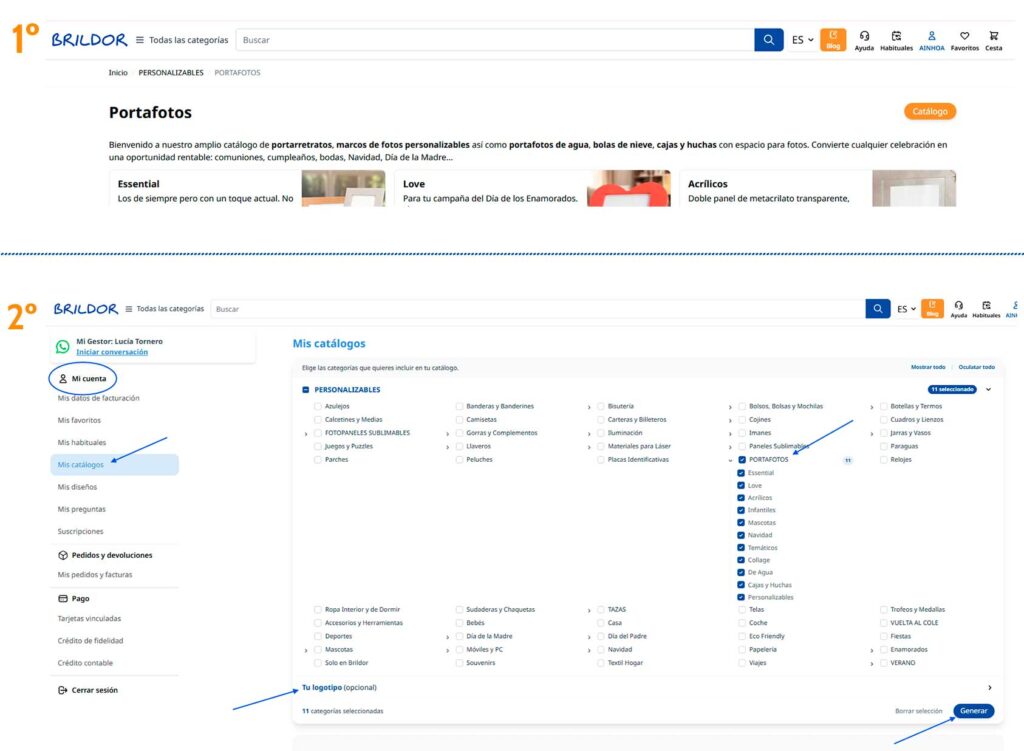Screen dimensions: 1024x751
Task: Uncheck the Love checkbox under PORTAFOTOS
Action: tap(741, 485)
